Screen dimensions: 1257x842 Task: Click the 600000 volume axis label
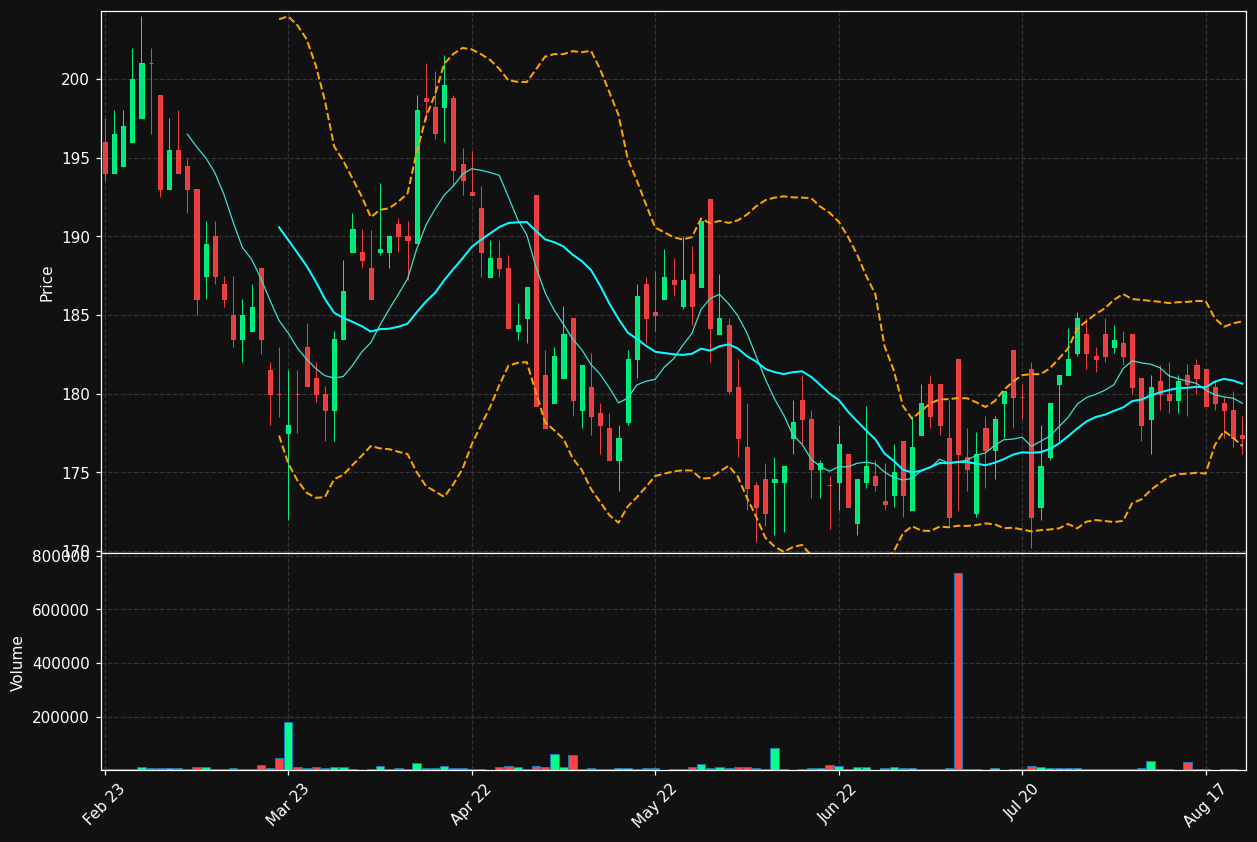pyautogui.click(x=63, y=610)
